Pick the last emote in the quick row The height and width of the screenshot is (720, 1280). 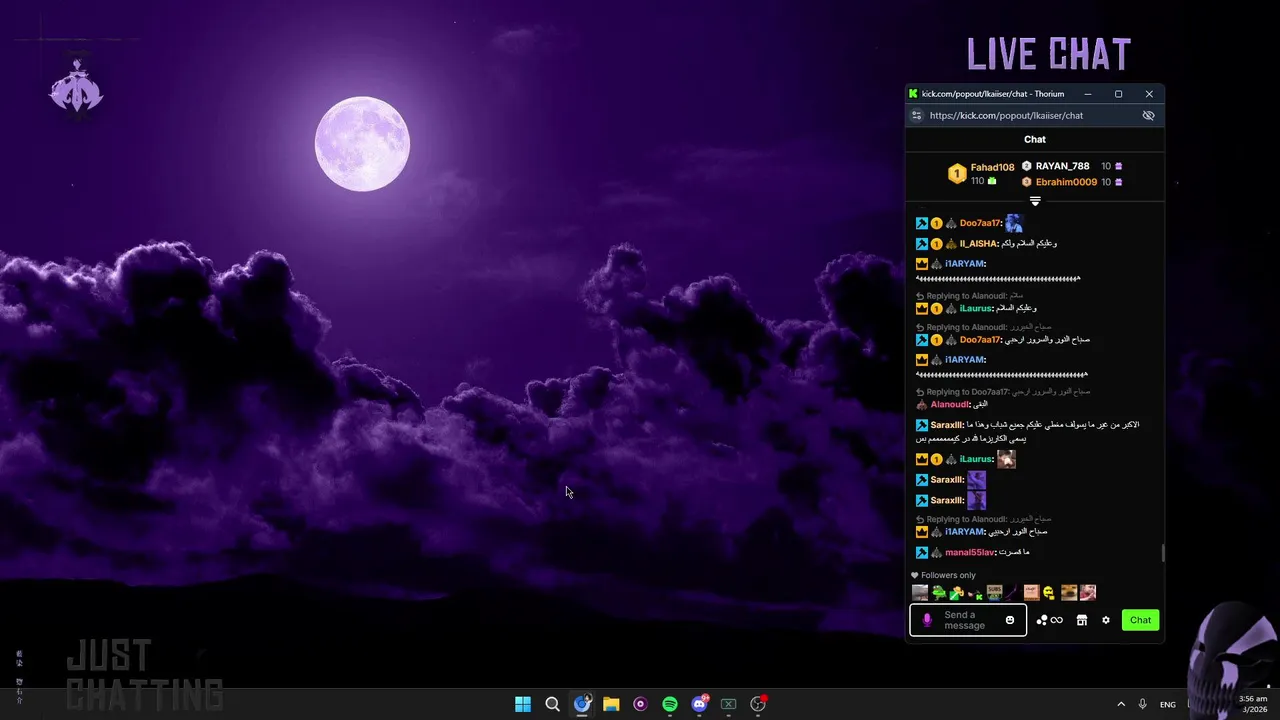[x=1088, y=593]
